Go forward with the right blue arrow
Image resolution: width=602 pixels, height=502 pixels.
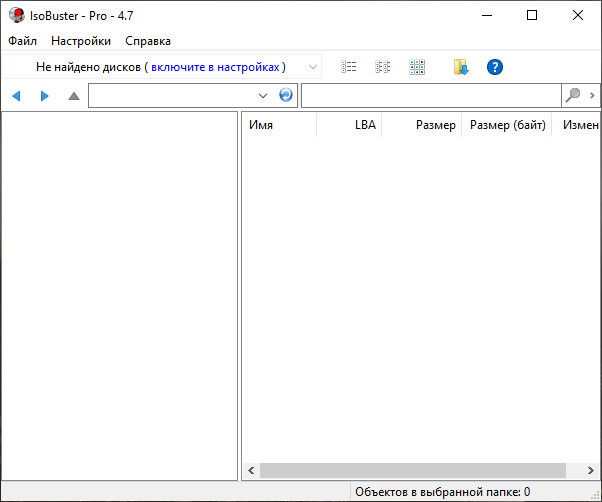point(45,96)
